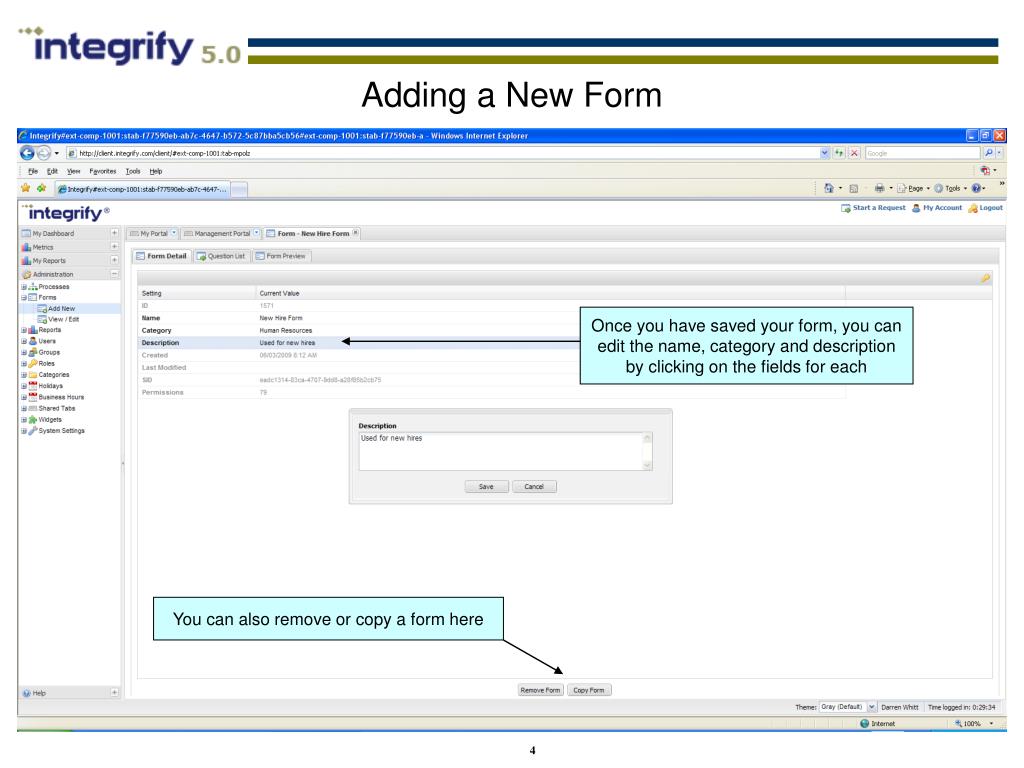Open the Business Hours tree node
The height and width of the screenshot is (768, 1024).
point(61,397)
